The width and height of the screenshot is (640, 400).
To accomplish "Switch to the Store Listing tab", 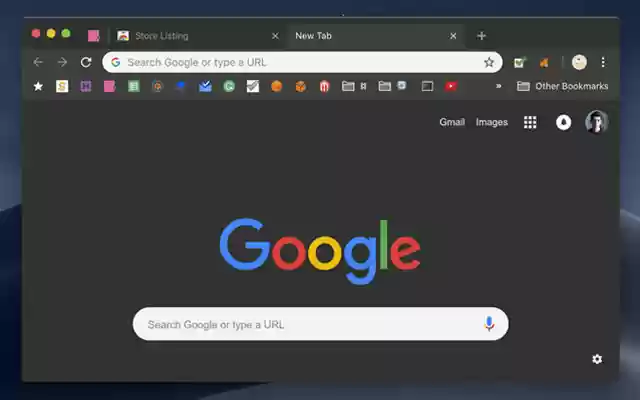I will tap(198, 36).
